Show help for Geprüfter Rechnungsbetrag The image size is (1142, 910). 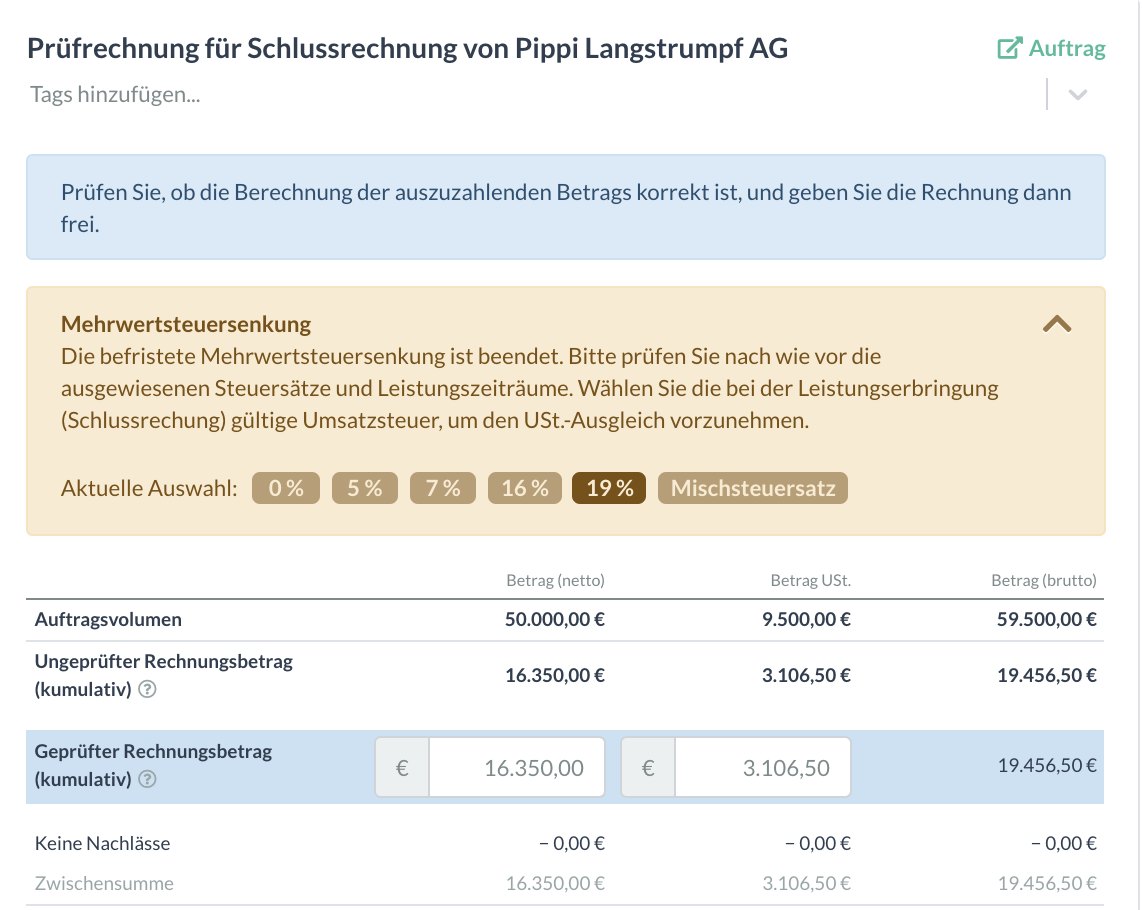coord(147,780)
